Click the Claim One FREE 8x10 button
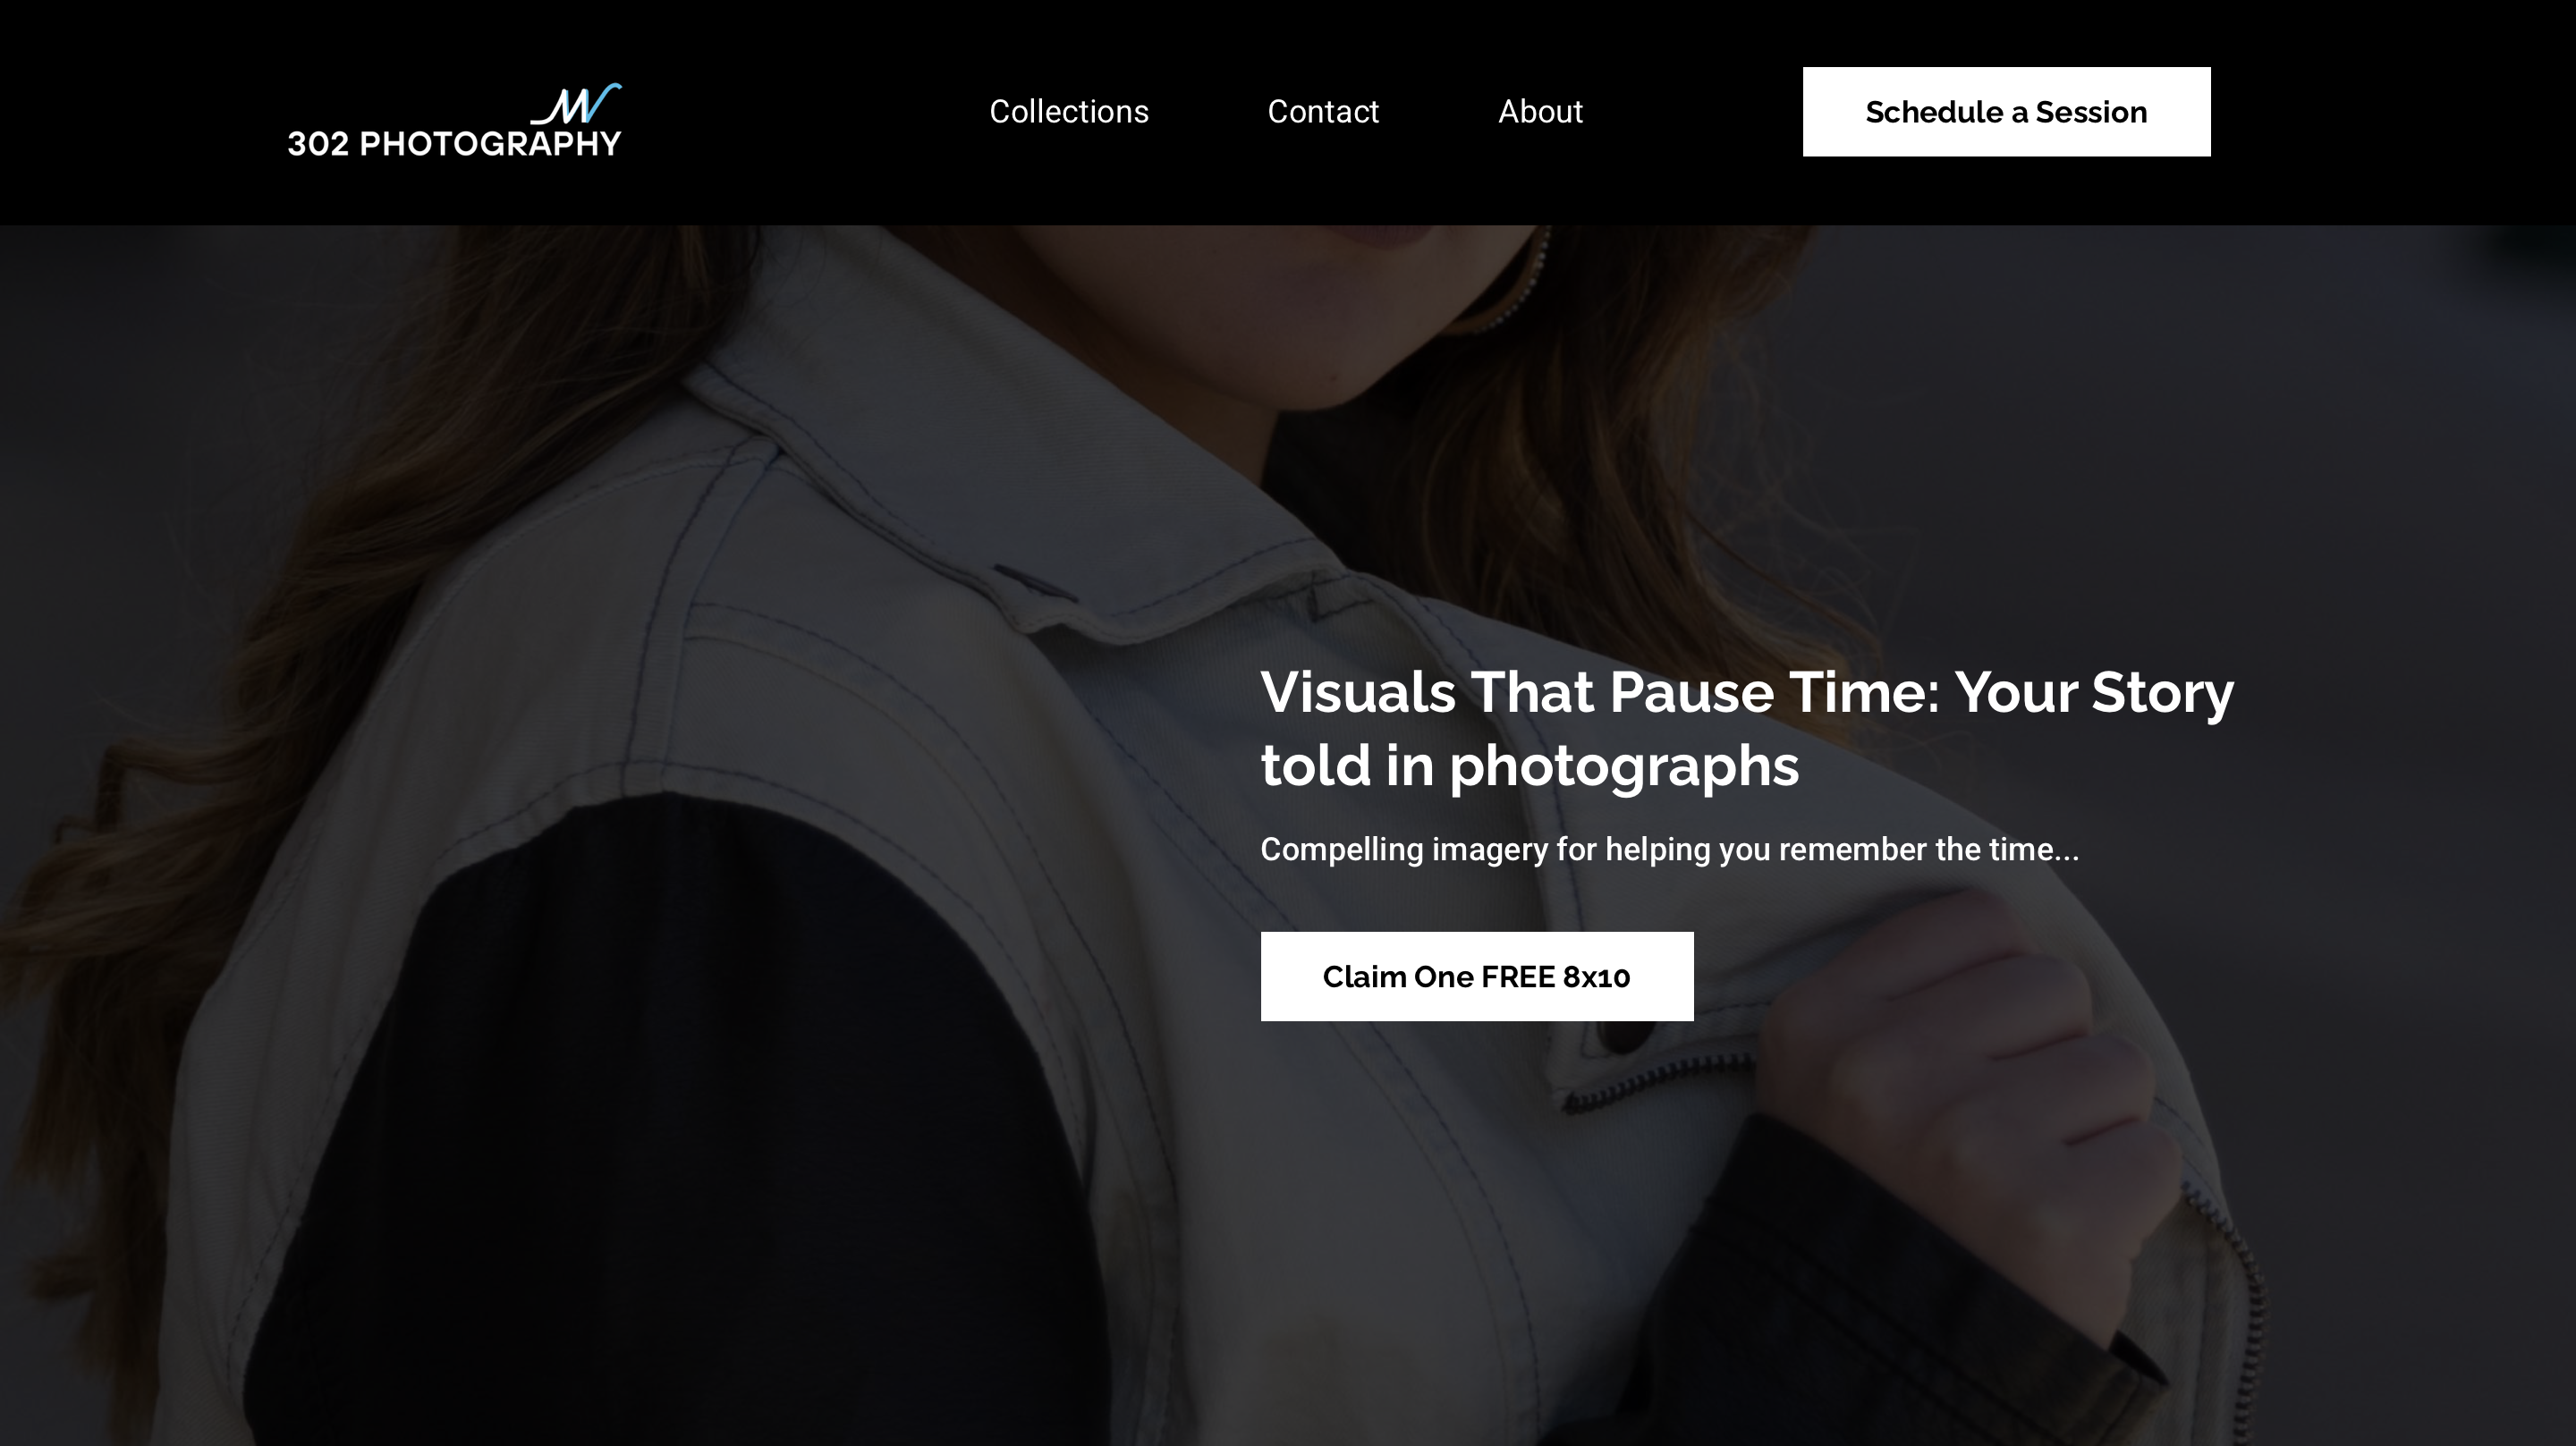Image resolution: width=2576 pixels, height=1446 pixels. pos(1477,977)
